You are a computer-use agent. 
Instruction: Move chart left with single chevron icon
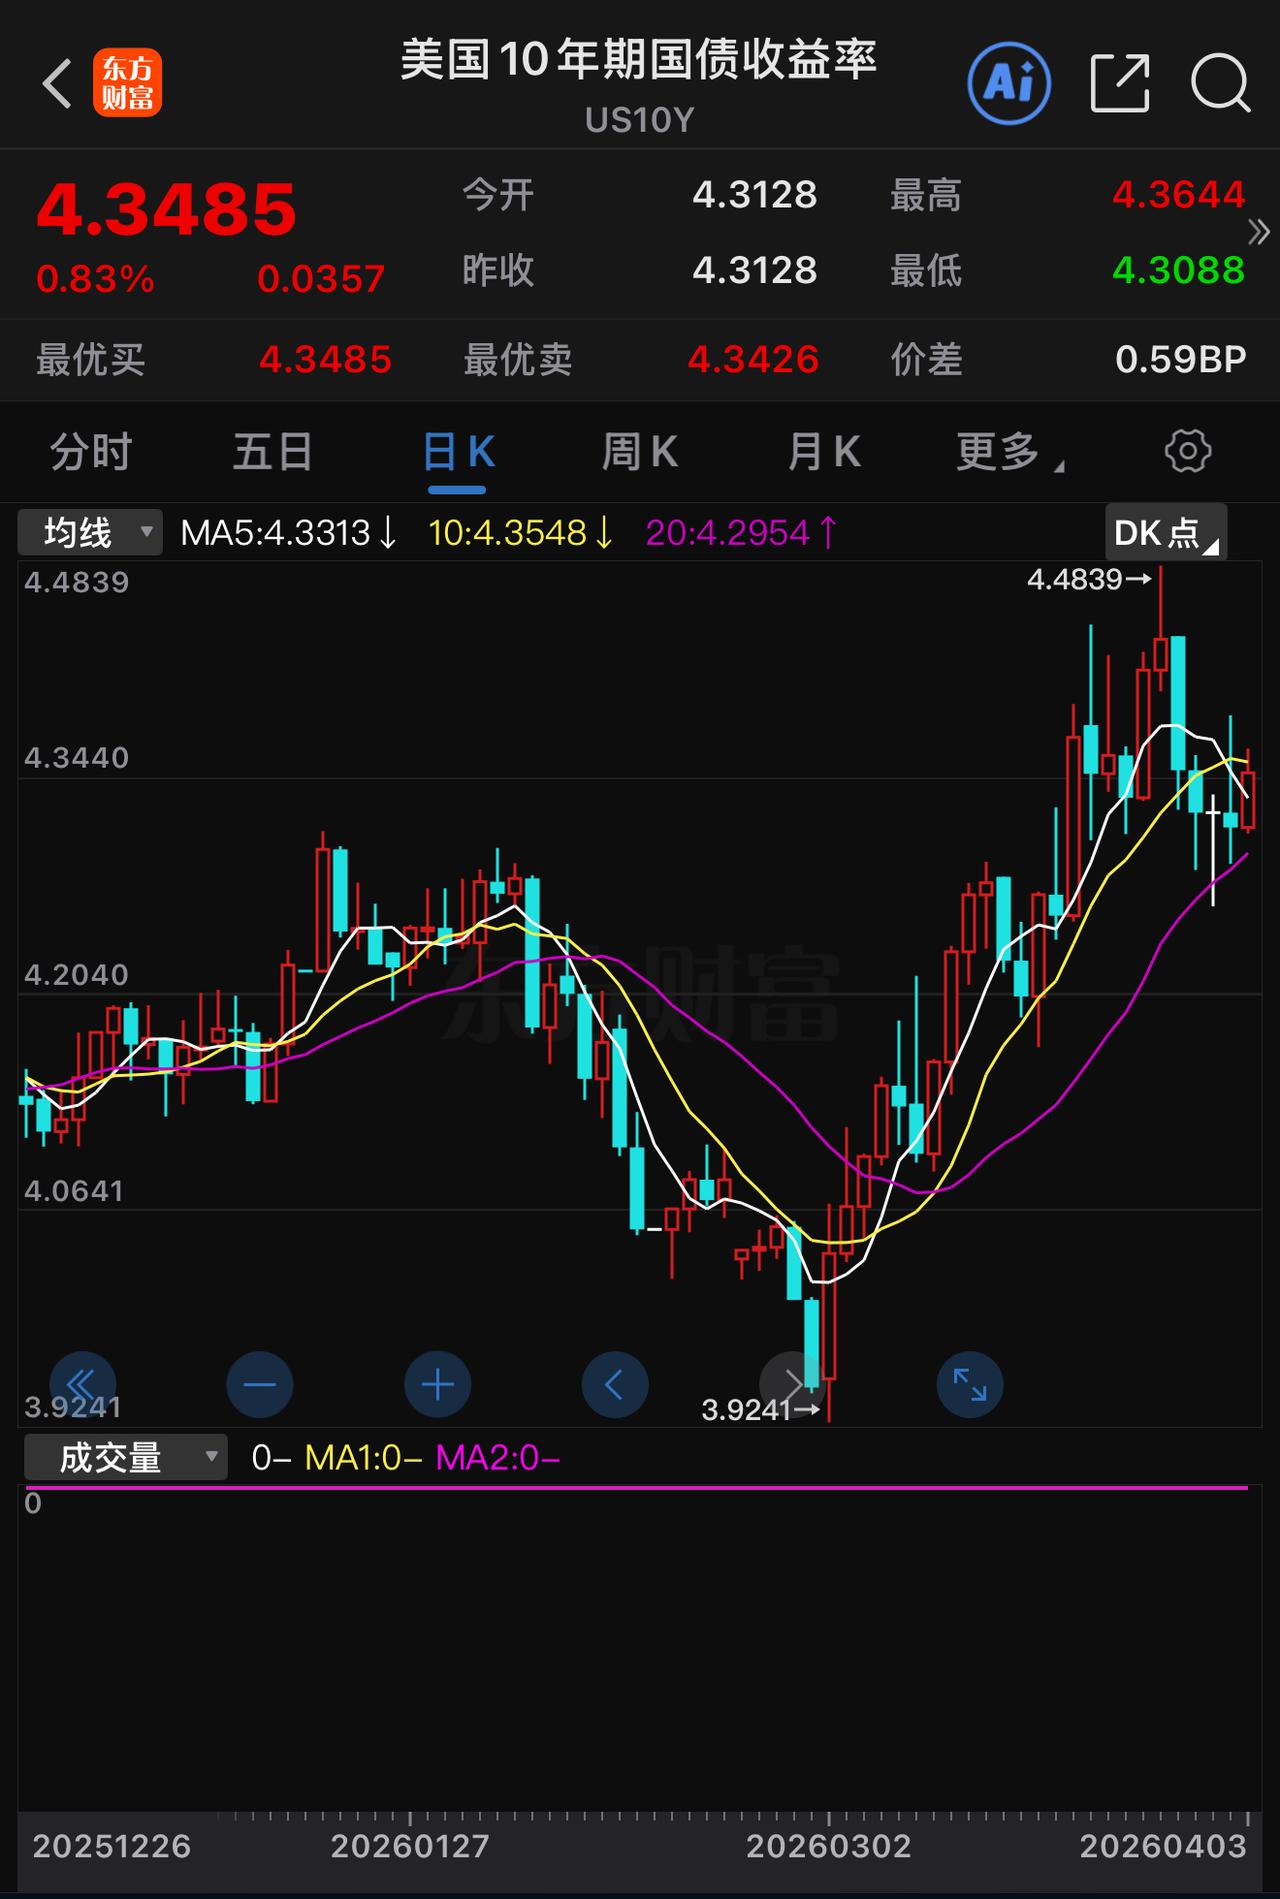point(615,1385)
